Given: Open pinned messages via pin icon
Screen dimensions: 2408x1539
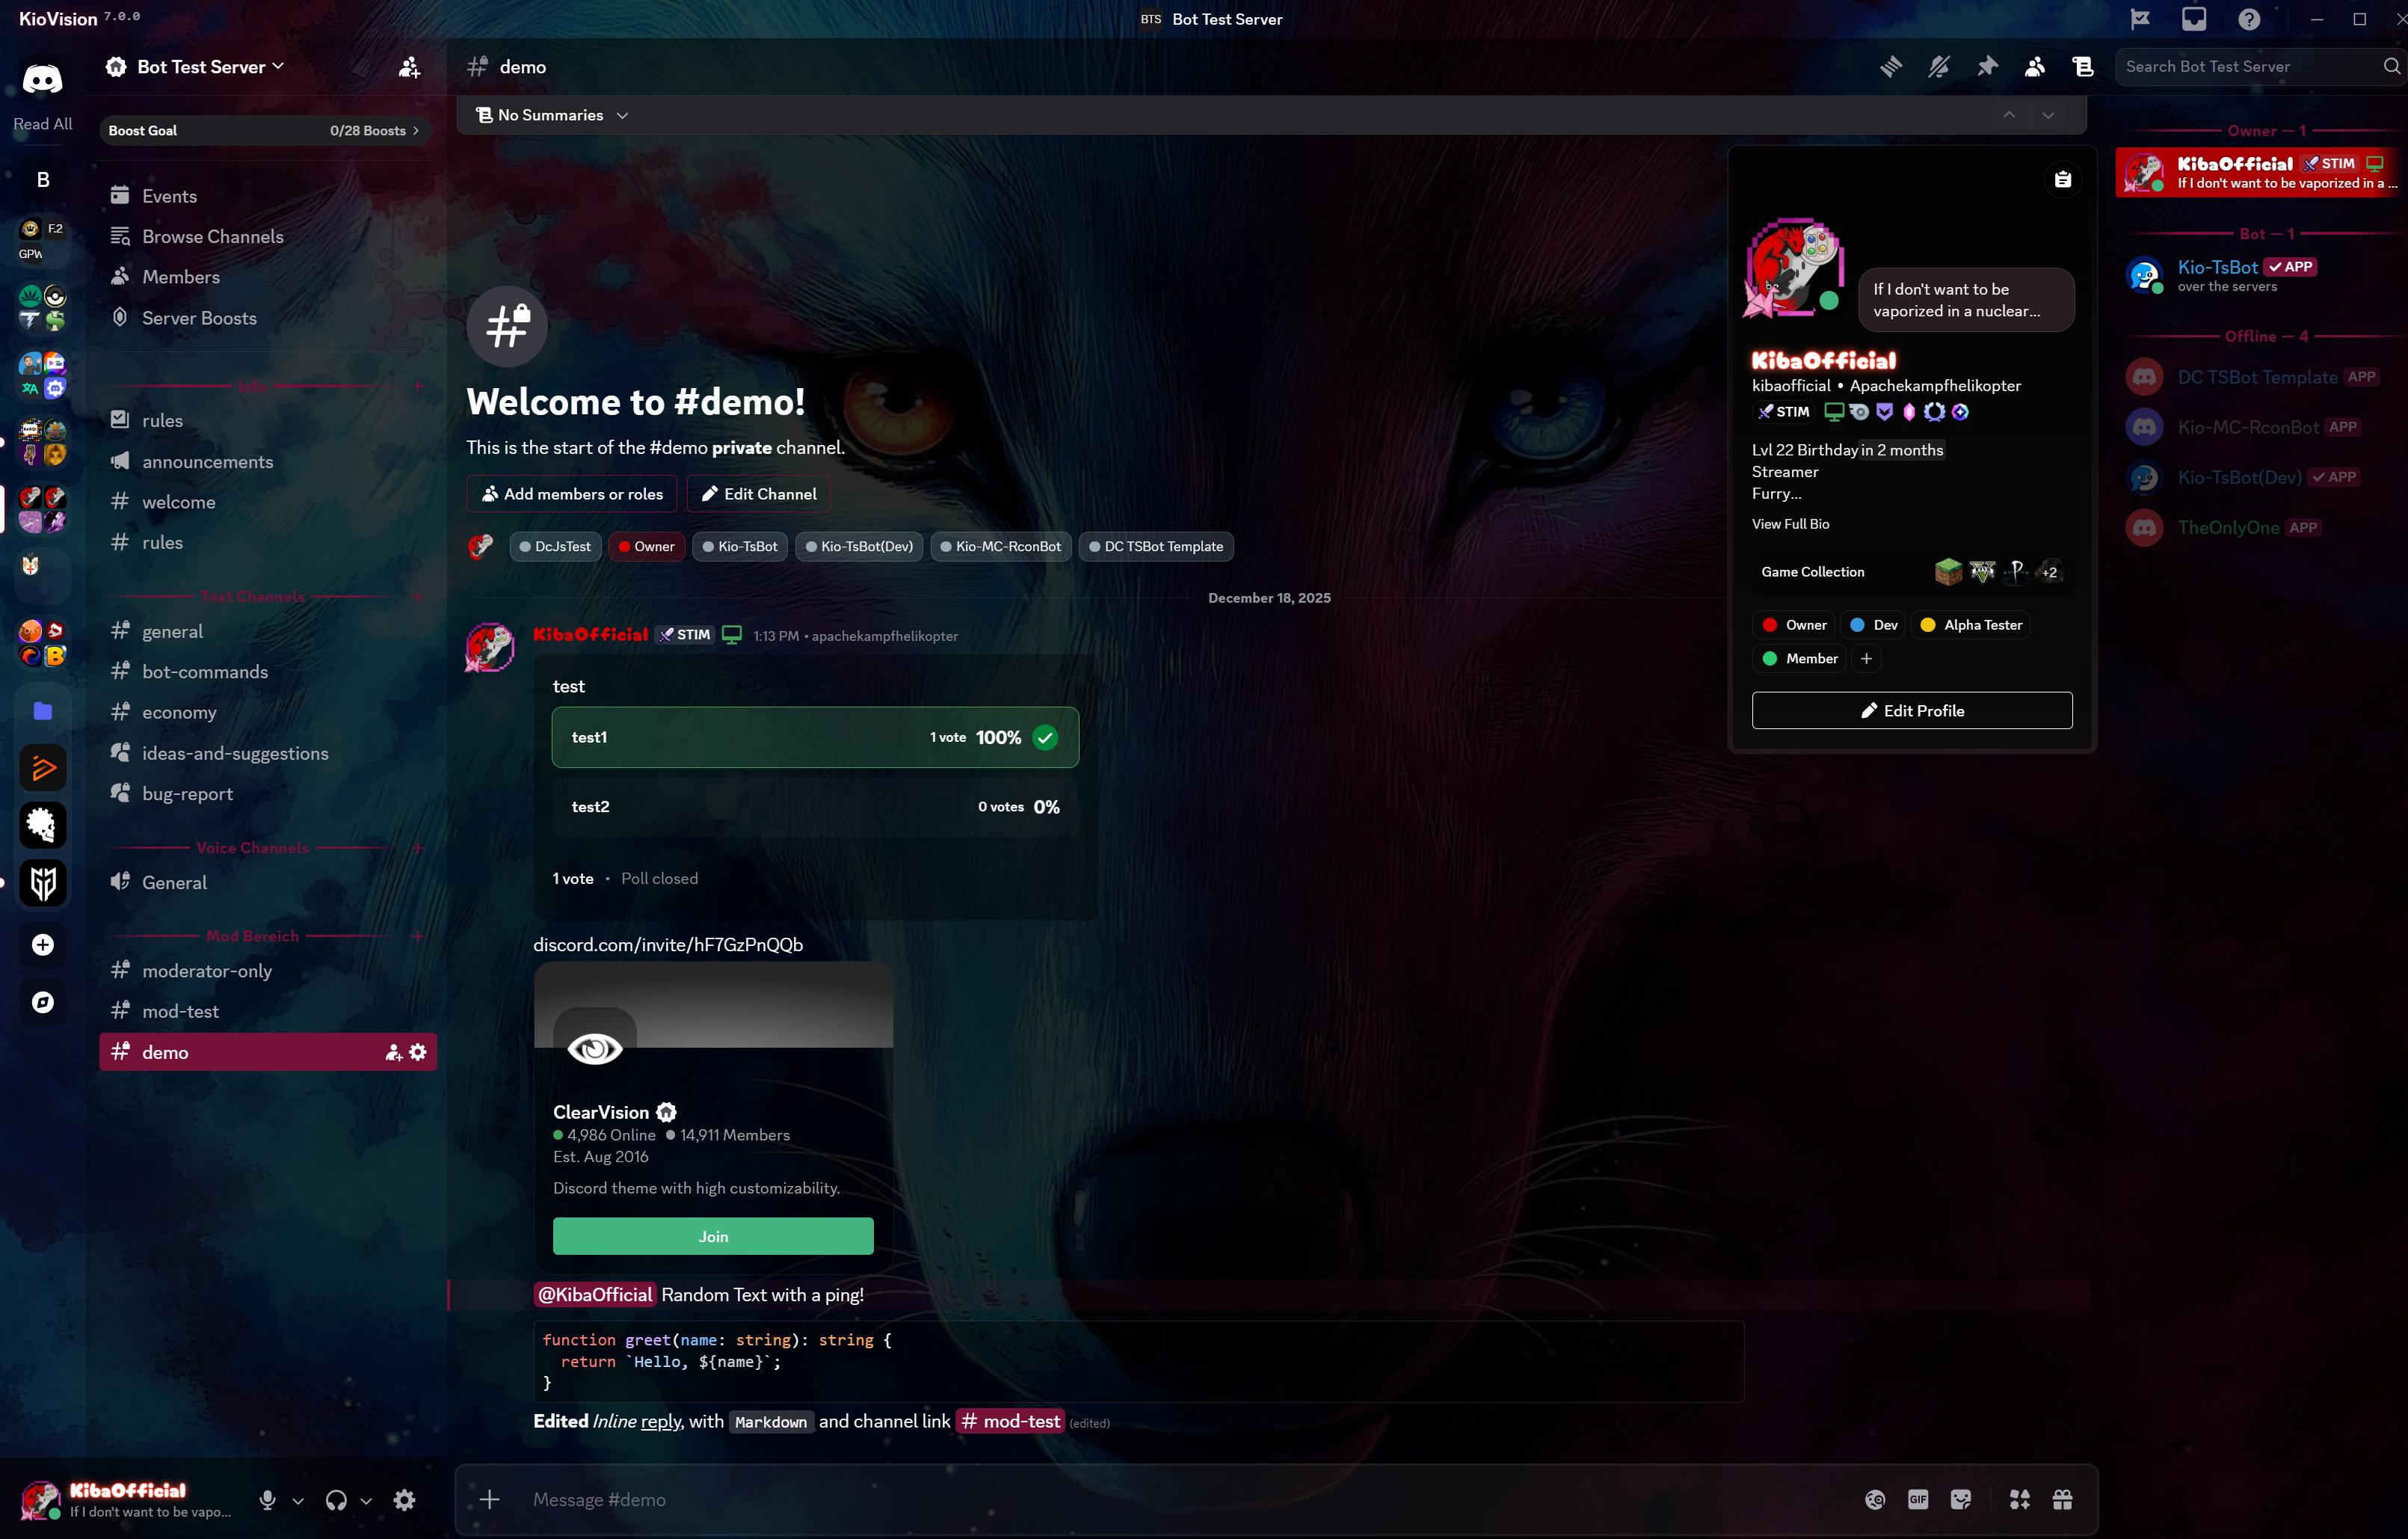Looking at the screenshot, I should point(1987,66).
